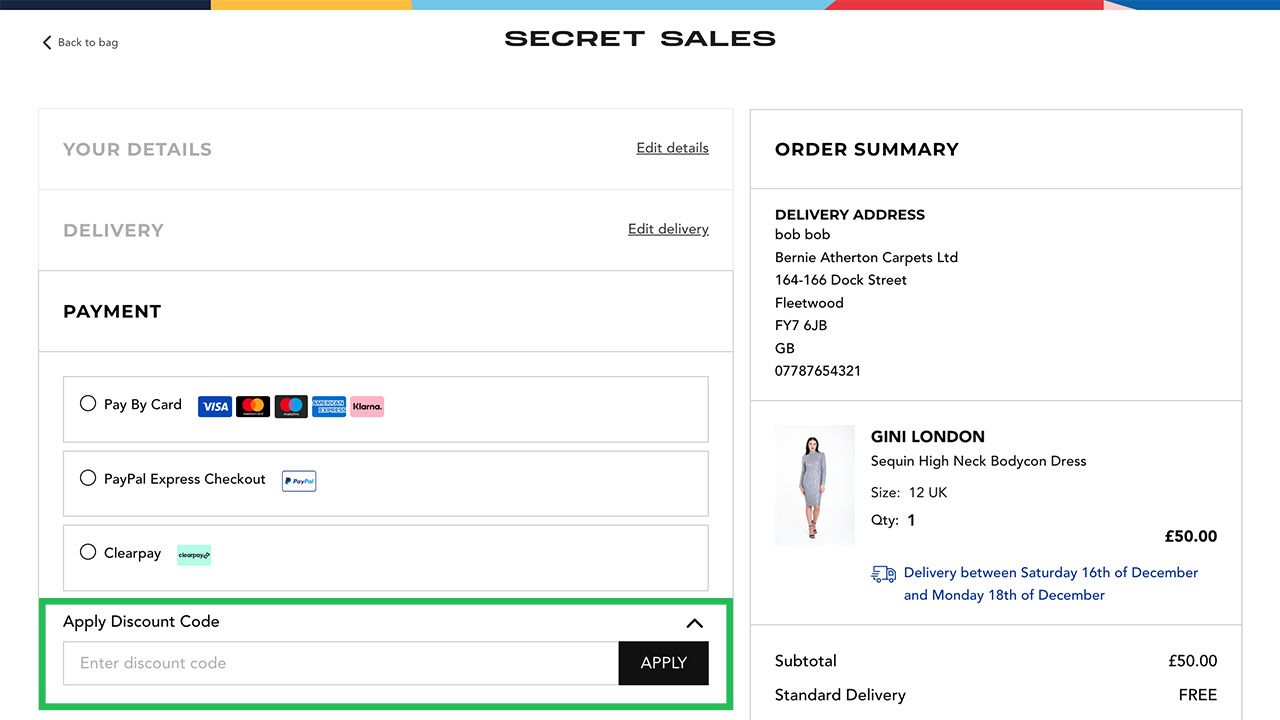Click the Klarna payment icon
Viewport: 1280px width, 720px height.
pos(367,406)
